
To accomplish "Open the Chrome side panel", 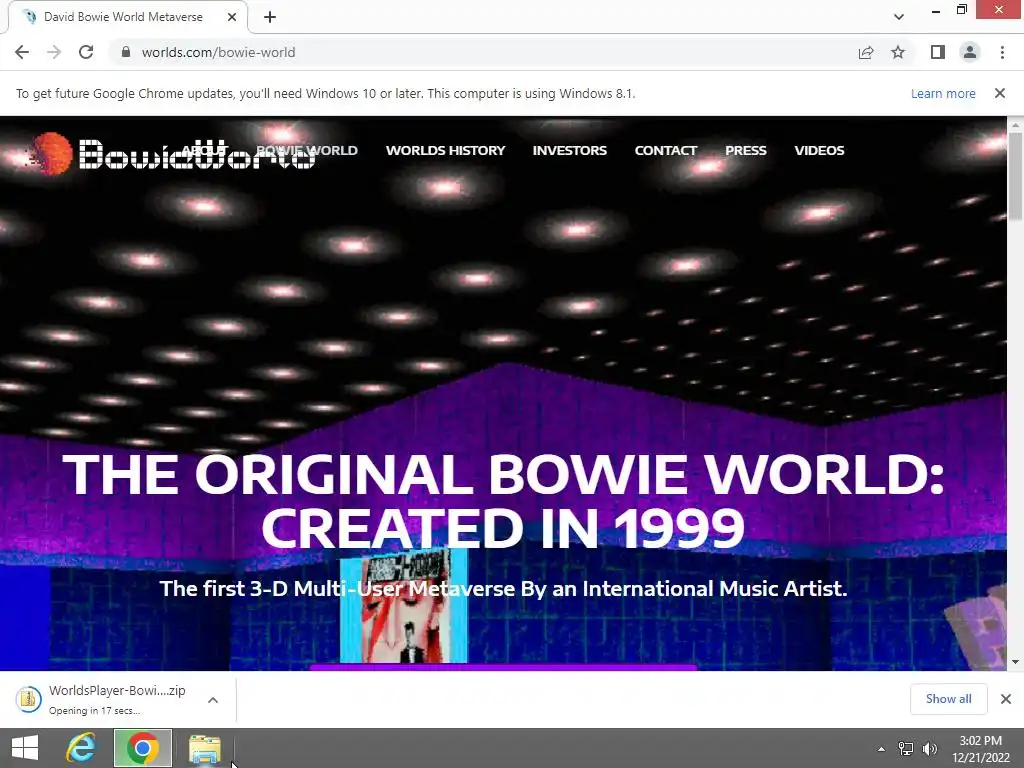I will coord(938,52).
